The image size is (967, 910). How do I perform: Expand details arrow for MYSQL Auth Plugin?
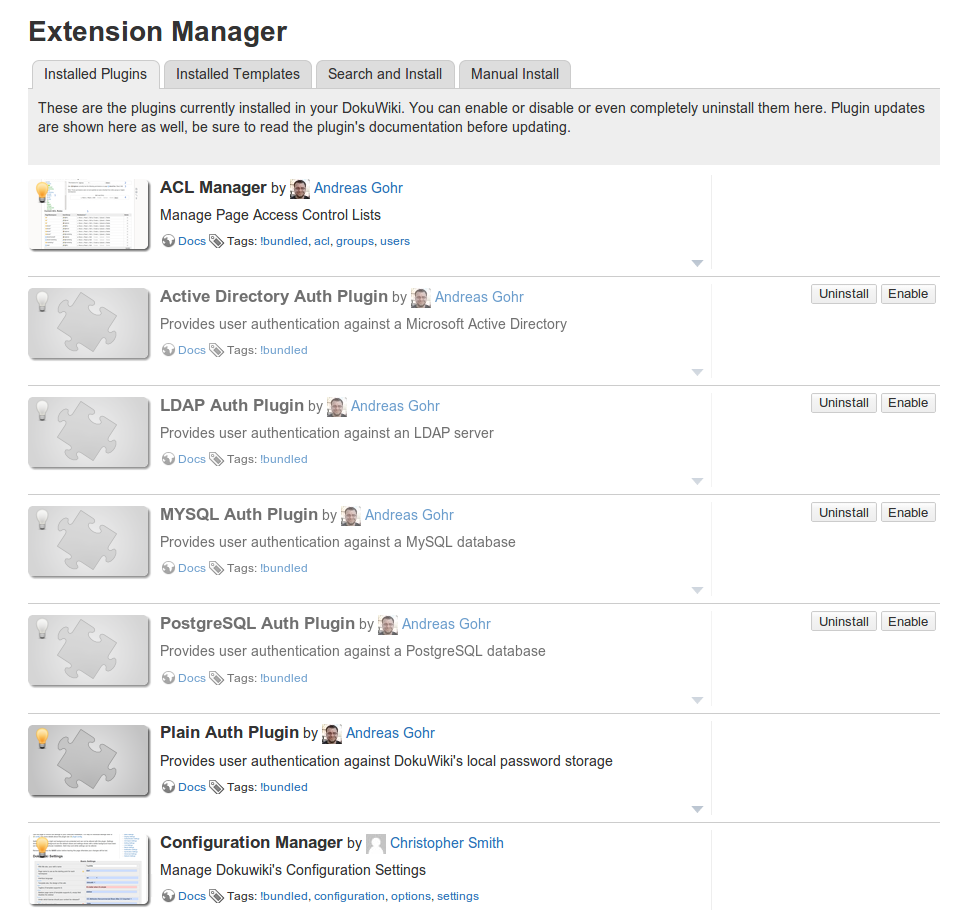tap(697, 590)
